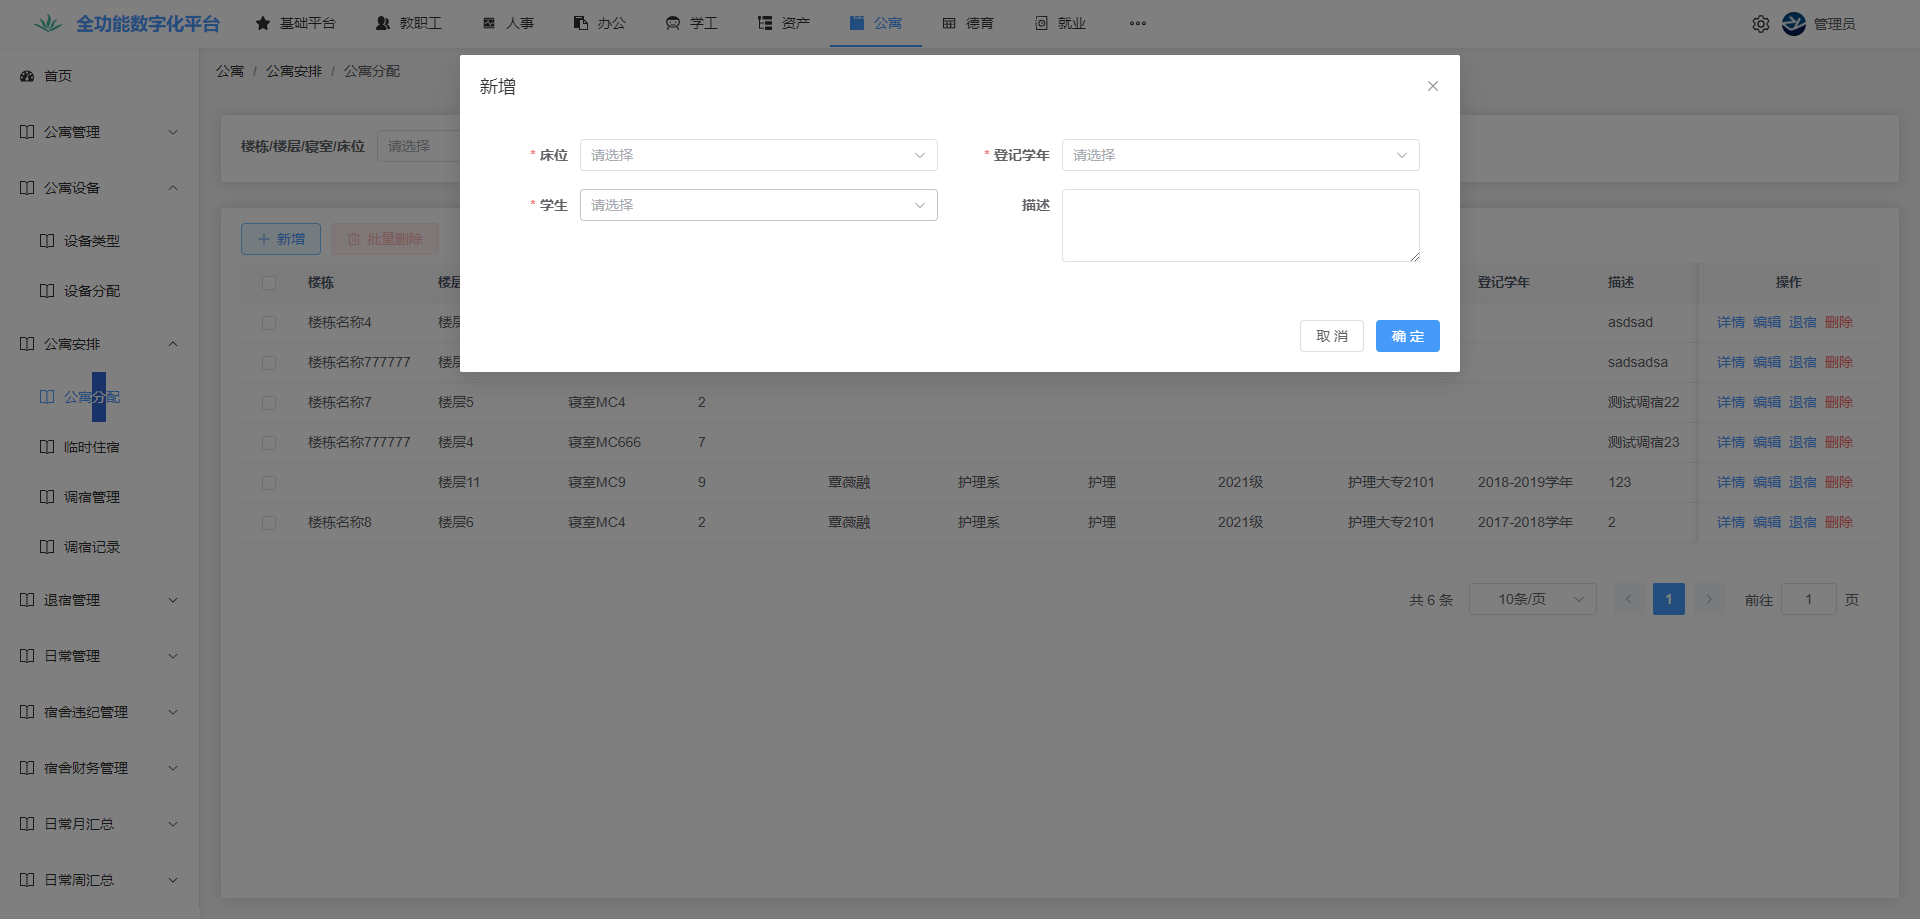Close the 新增 dialog with X
The height and width of the screenshot is (919, 1920).
(1432, 86)
